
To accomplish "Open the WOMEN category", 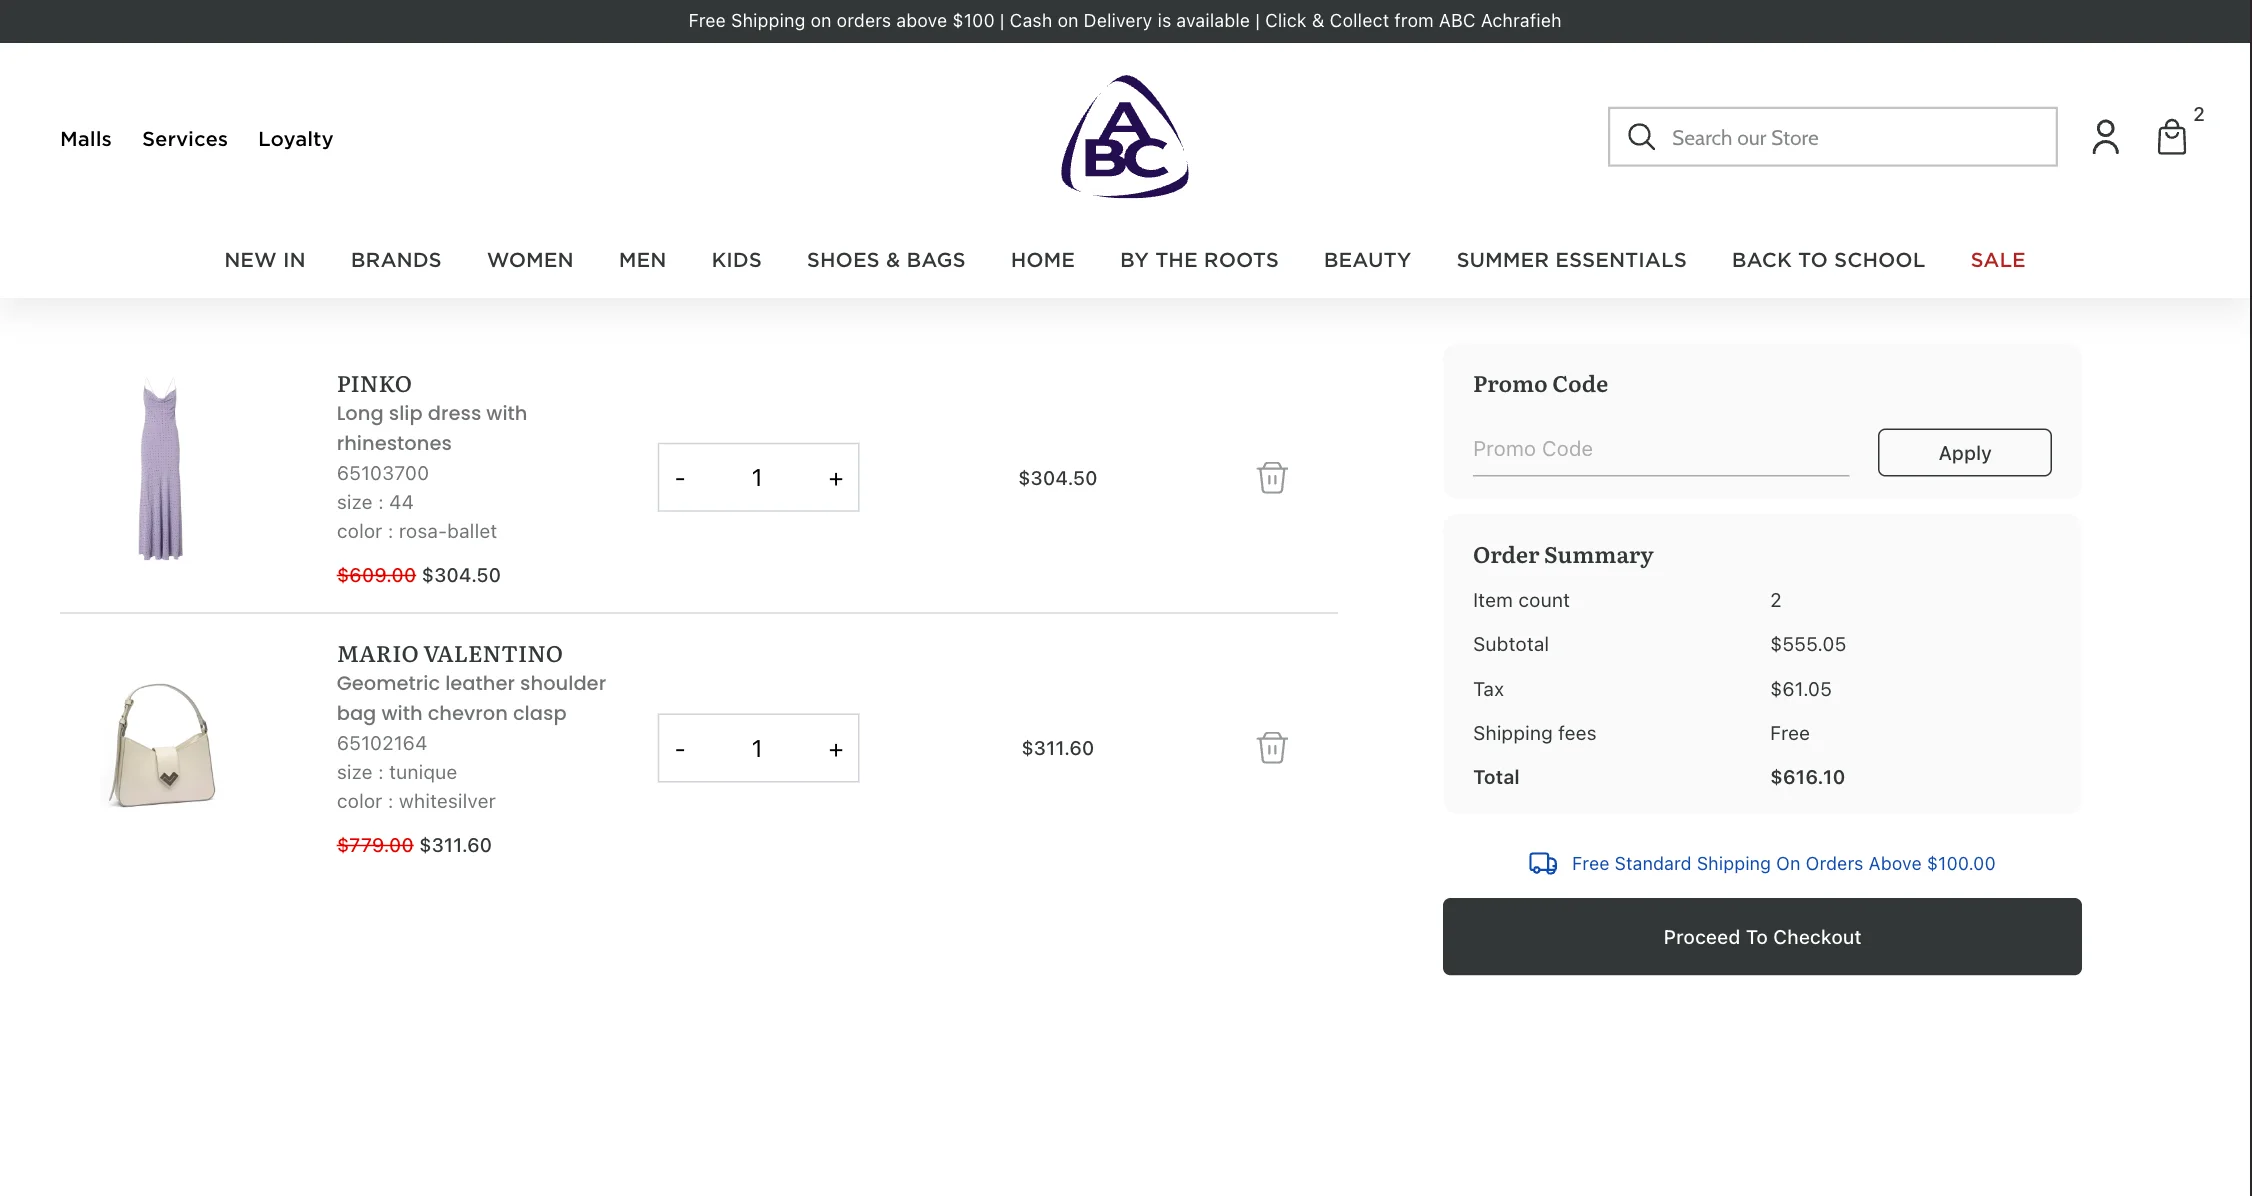I will (530, 260).
